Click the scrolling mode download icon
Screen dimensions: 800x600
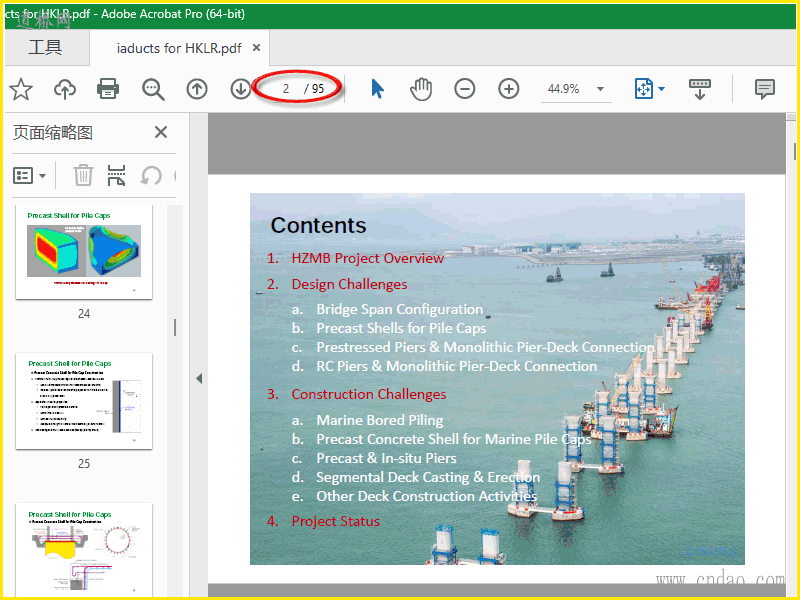(x=700, y=89)
